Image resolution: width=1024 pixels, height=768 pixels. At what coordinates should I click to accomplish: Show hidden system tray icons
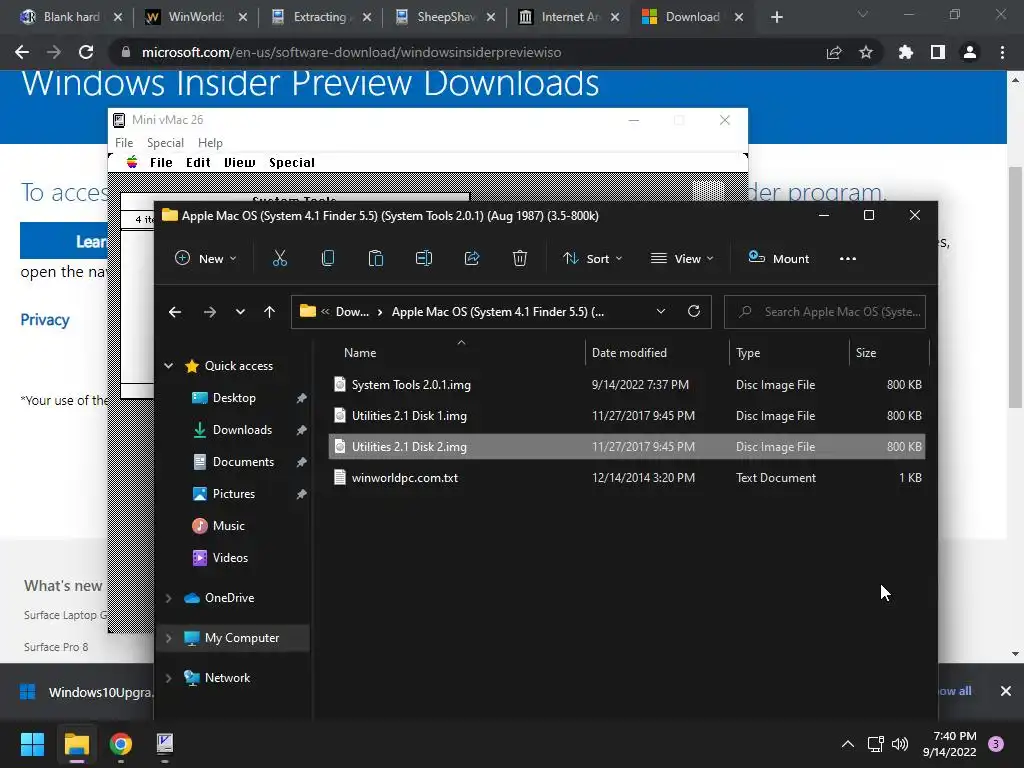click(848, 744)
